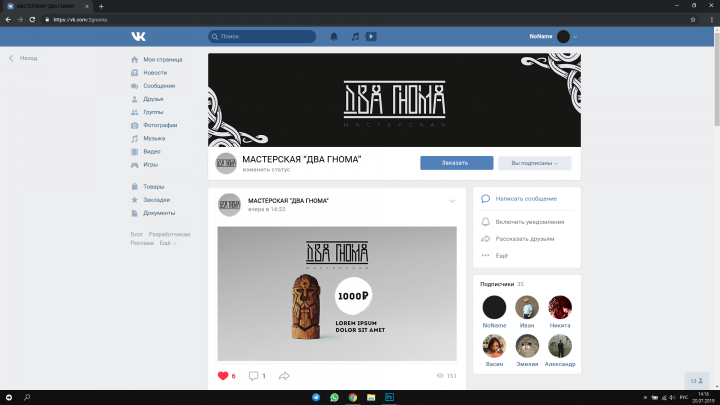
Task: Open WhatsApp from taskbar
Action: click(x=334, y=398)
